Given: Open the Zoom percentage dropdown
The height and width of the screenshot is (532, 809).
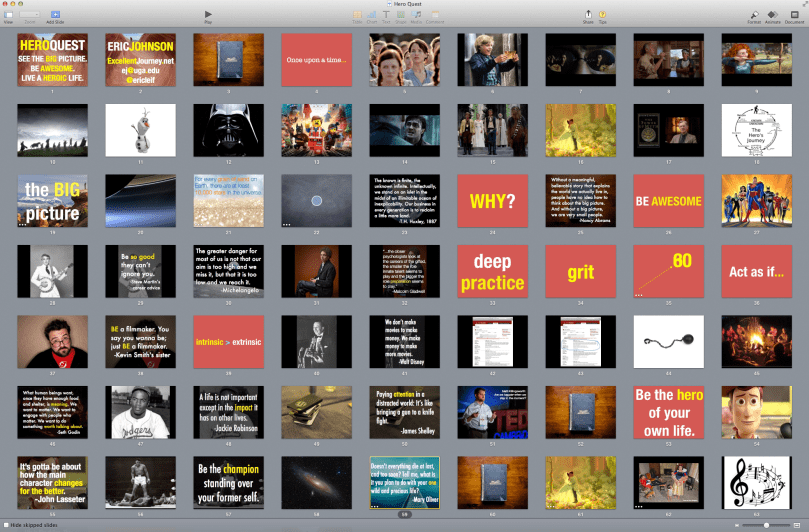Looking at the screenshot, I should [x=29, y=15].
